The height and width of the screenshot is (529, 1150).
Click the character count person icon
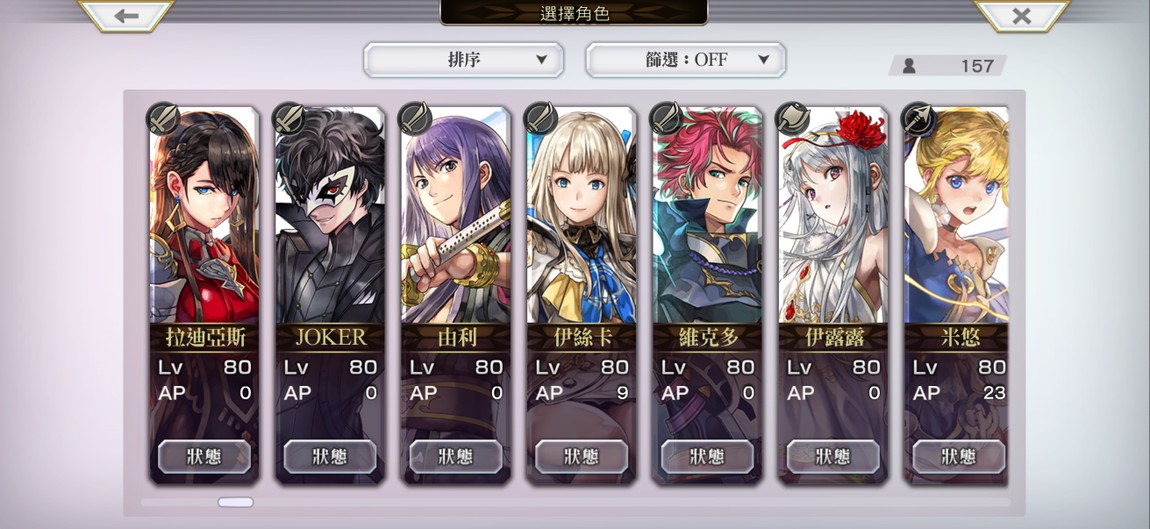click(909, 66)
